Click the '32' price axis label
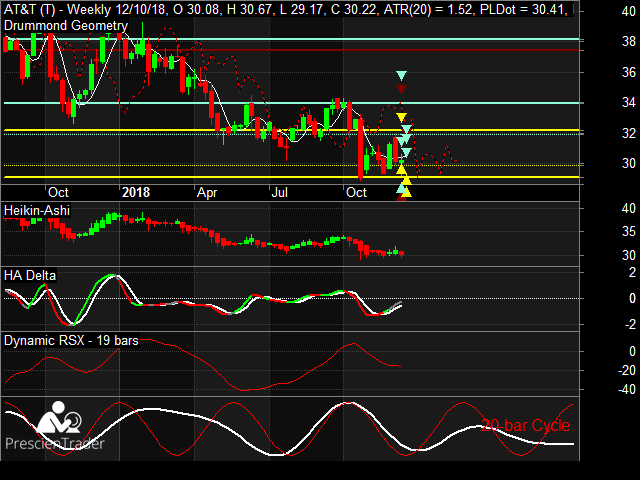 point(629,133)
